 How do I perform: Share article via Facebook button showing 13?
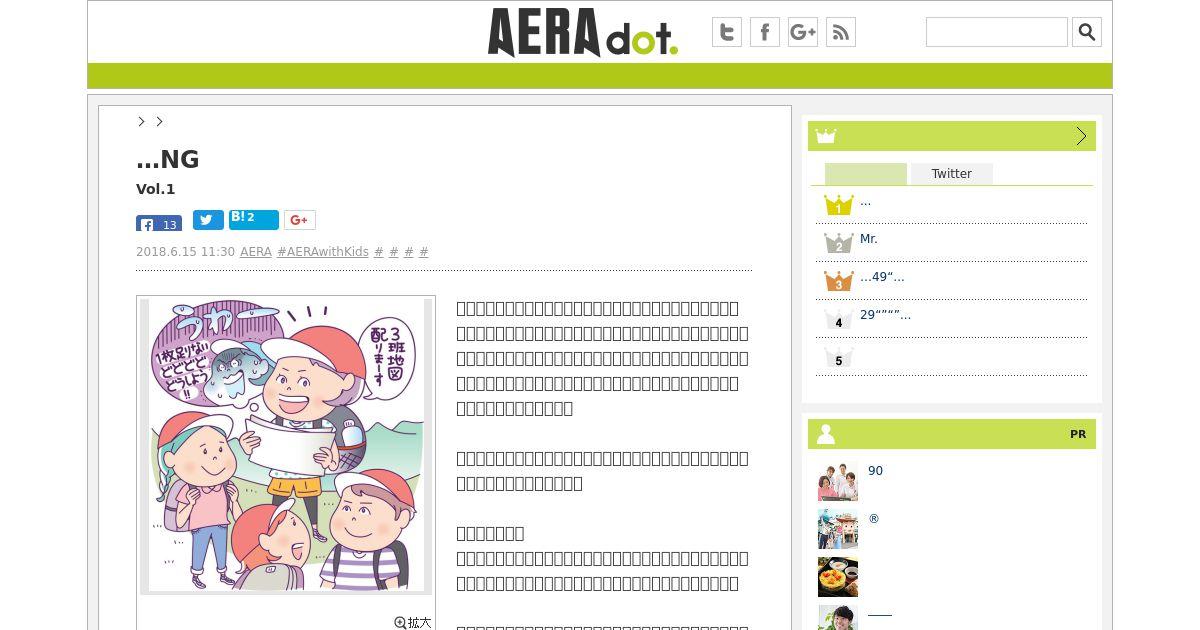pyautogui.click(x=159, y=223)
